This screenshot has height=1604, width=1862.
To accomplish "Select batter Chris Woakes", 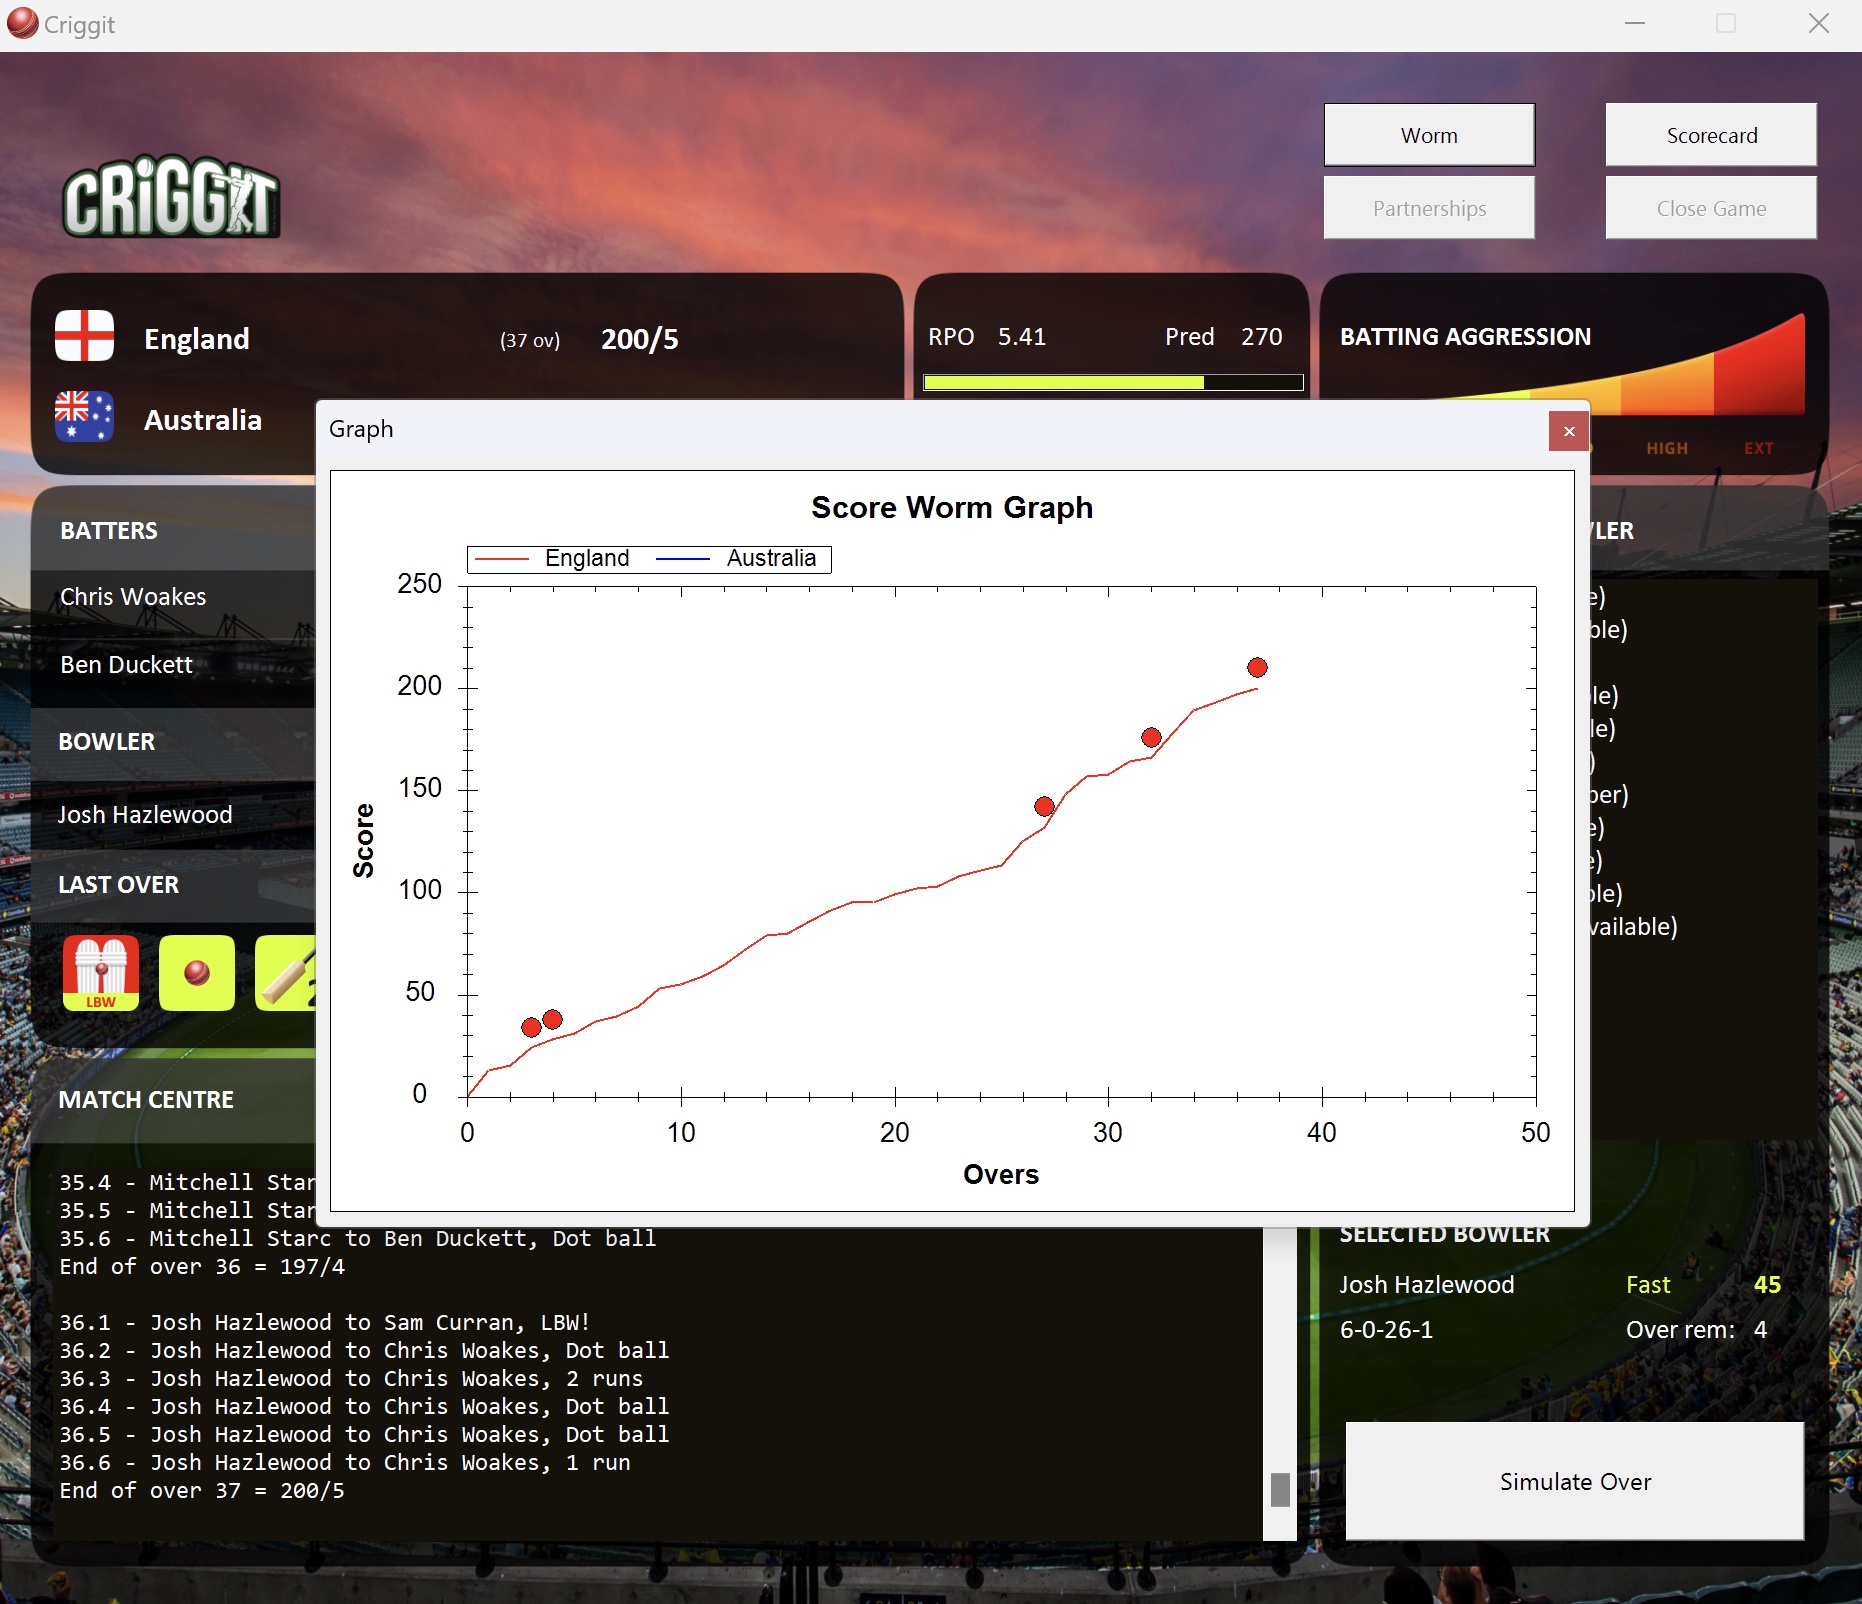I will (133, 597).
